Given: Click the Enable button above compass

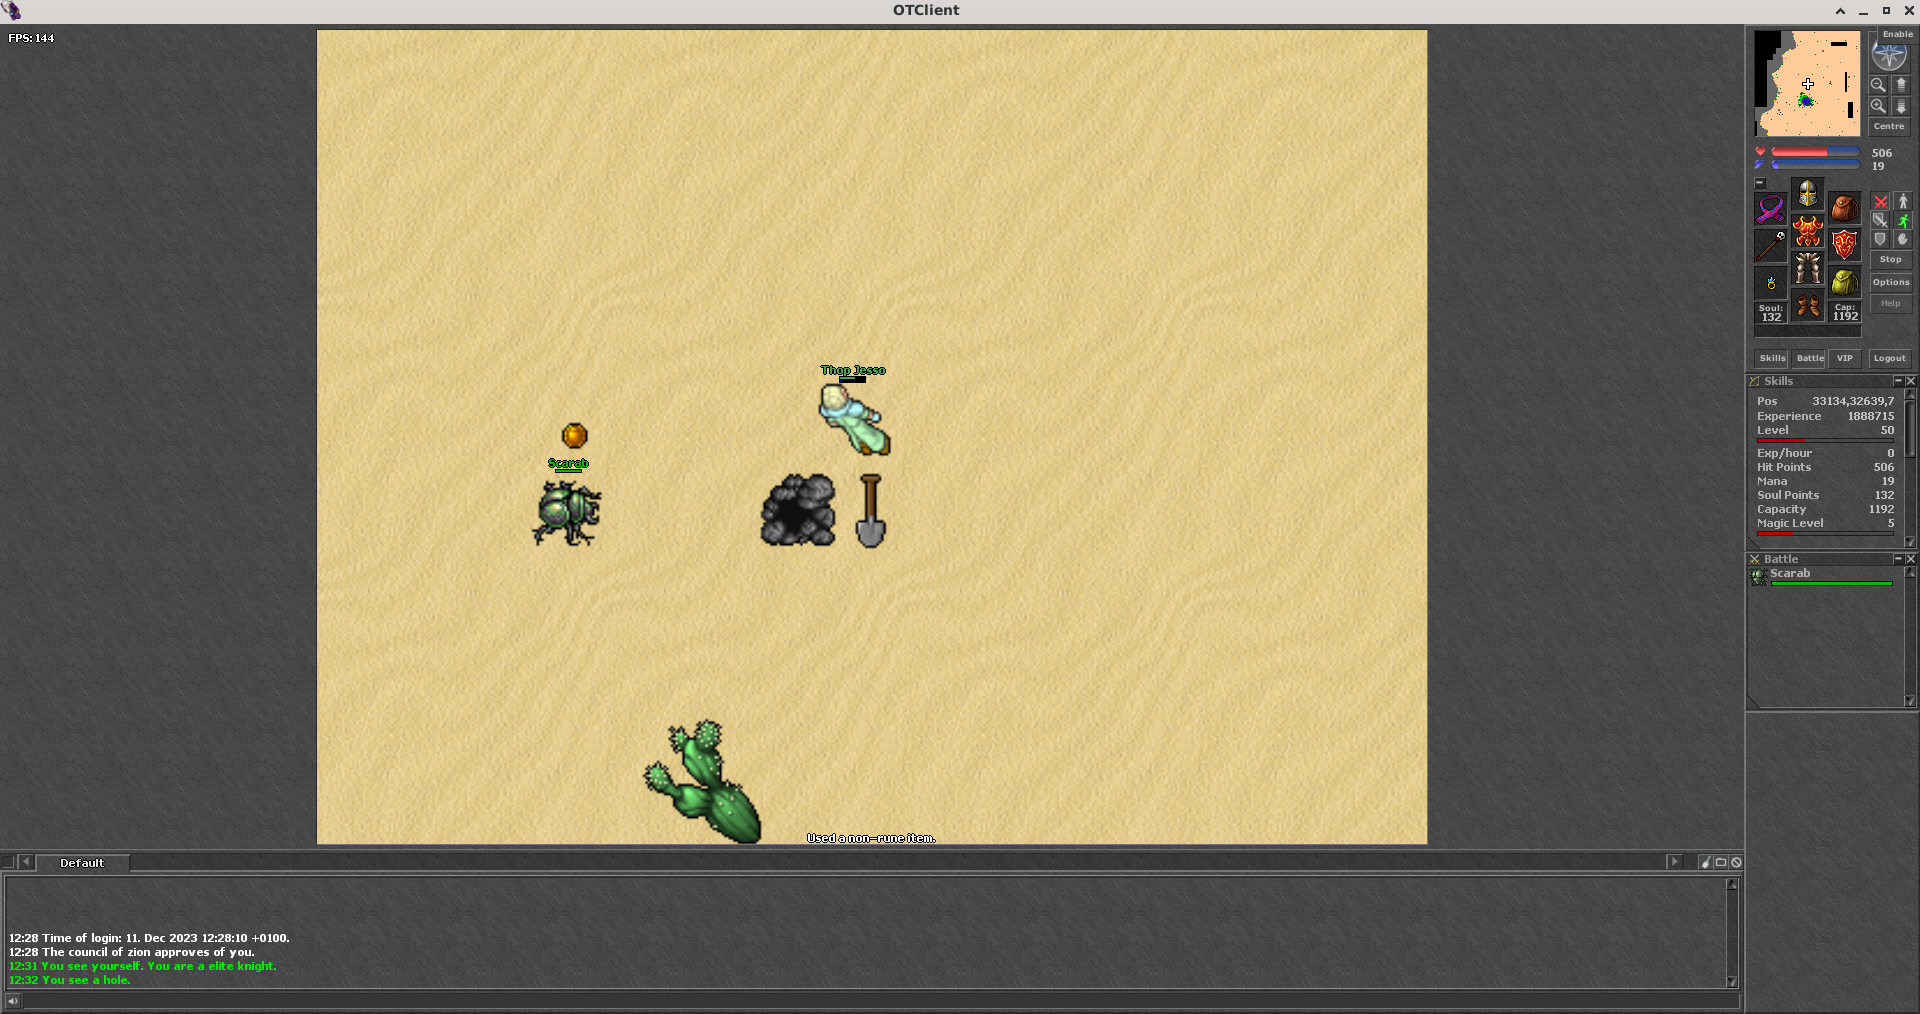Looking at the screenshot, I should (x=1897, y=34).
